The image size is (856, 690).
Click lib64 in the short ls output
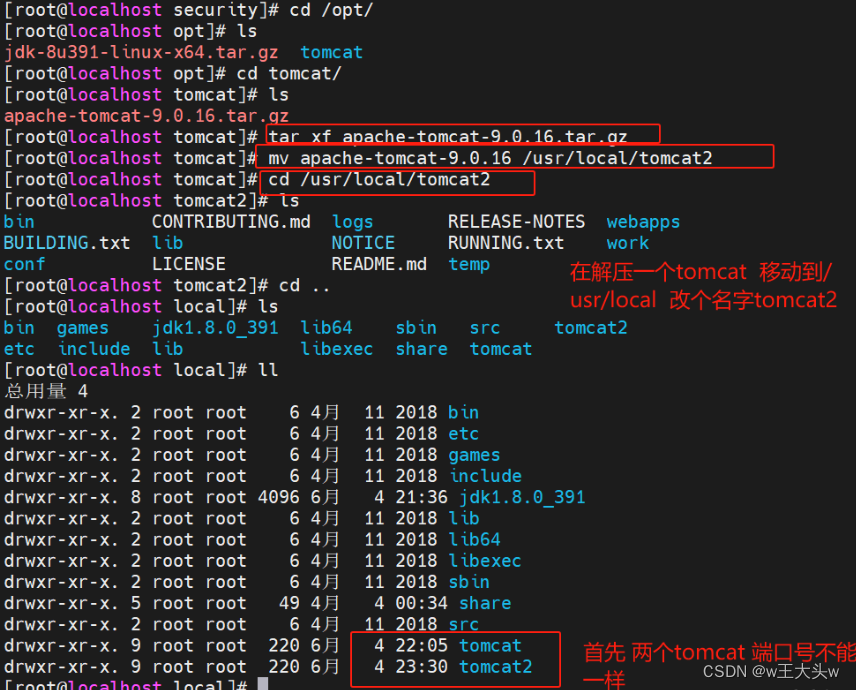pos(326,328)
